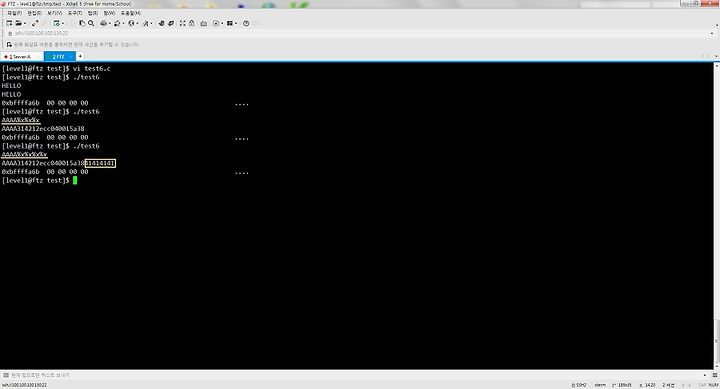Expand the Print dropdown arrow
Image resolution: width=720 pixels, height=389 pixels.
(x=109, y=23)
